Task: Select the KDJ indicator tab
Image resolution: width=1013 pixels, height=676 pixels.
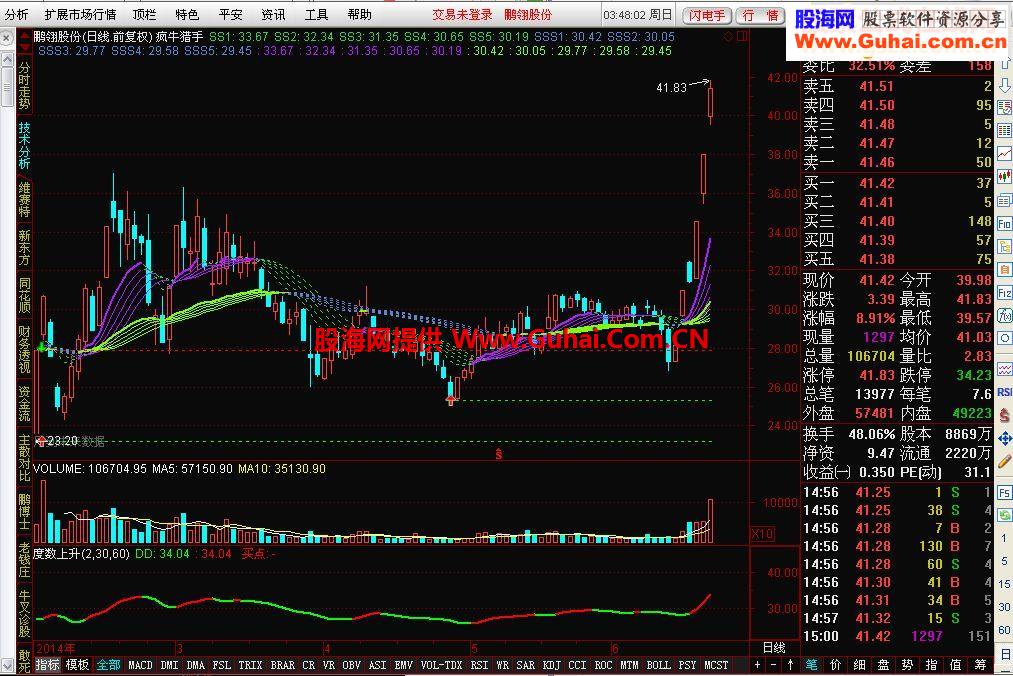Action: pos(551,664)
